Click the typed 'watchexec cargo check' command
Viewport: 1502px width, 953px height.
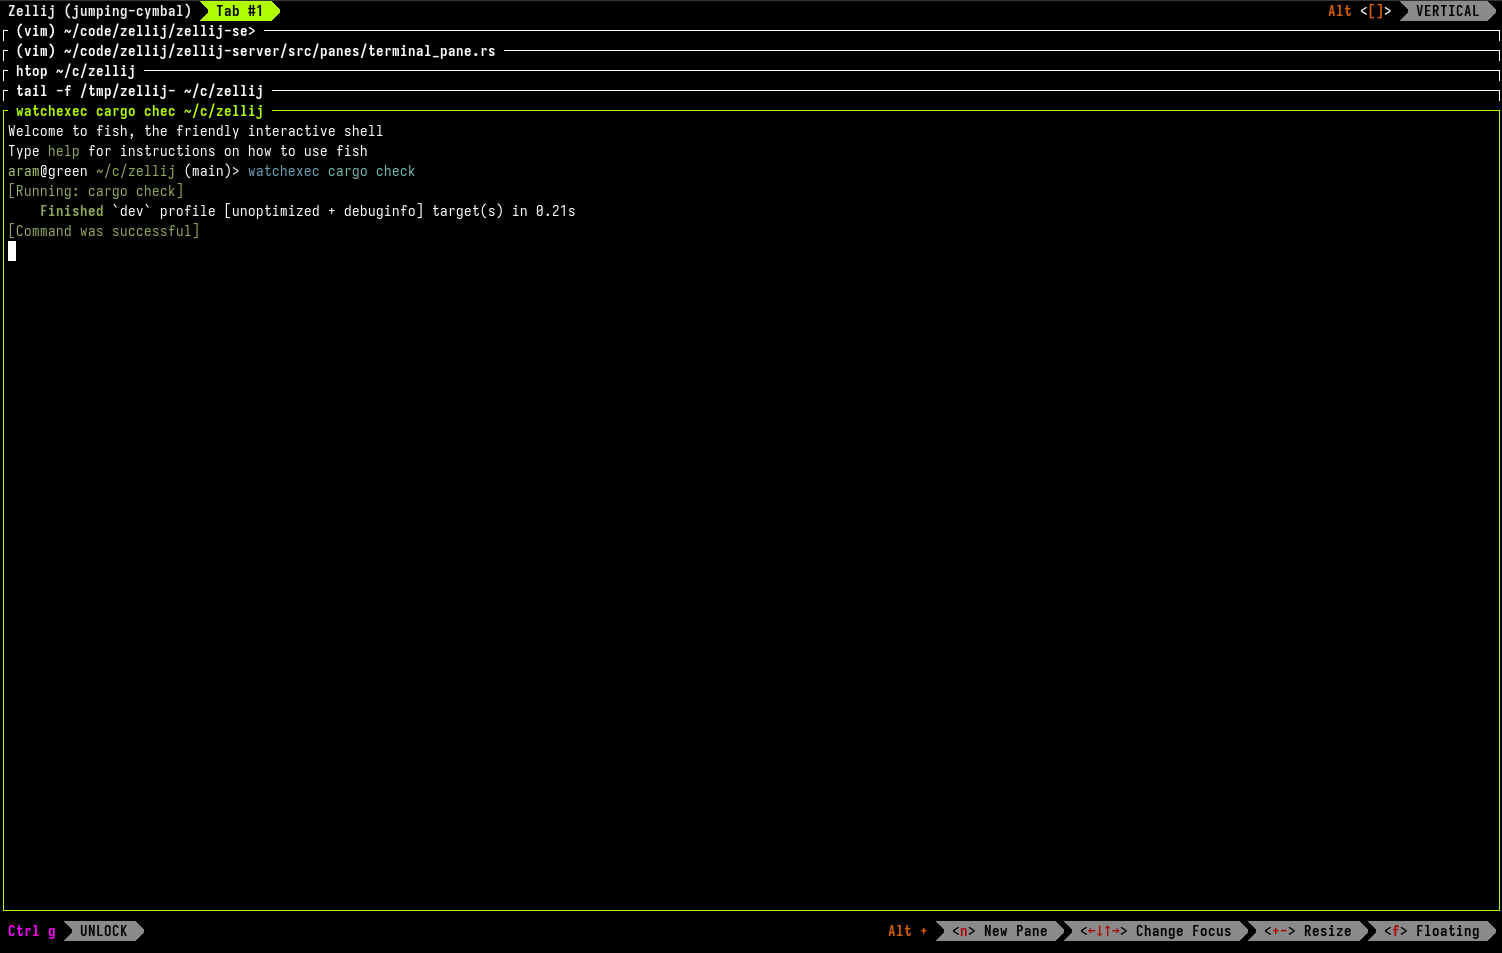tap(332, 171)
